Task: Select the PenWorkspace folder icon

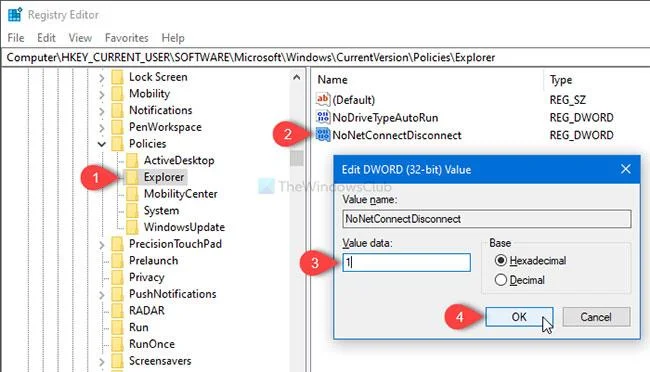Action: tap(118, 127)
